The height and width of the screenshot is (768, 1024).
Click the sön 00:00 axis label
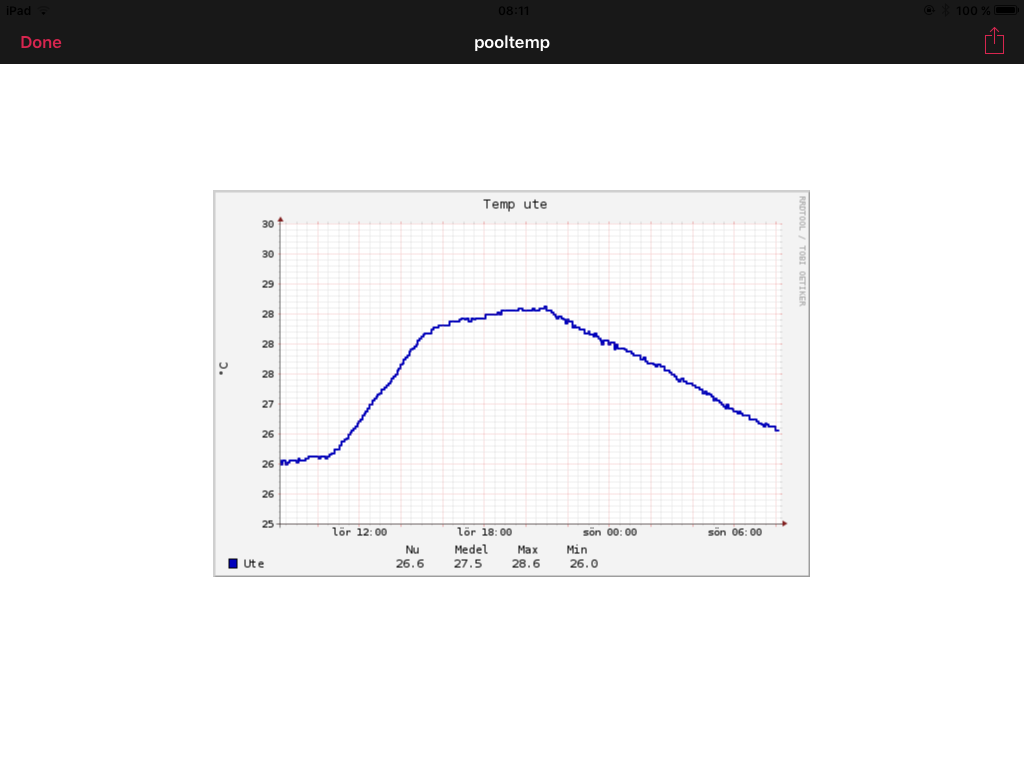610,532
